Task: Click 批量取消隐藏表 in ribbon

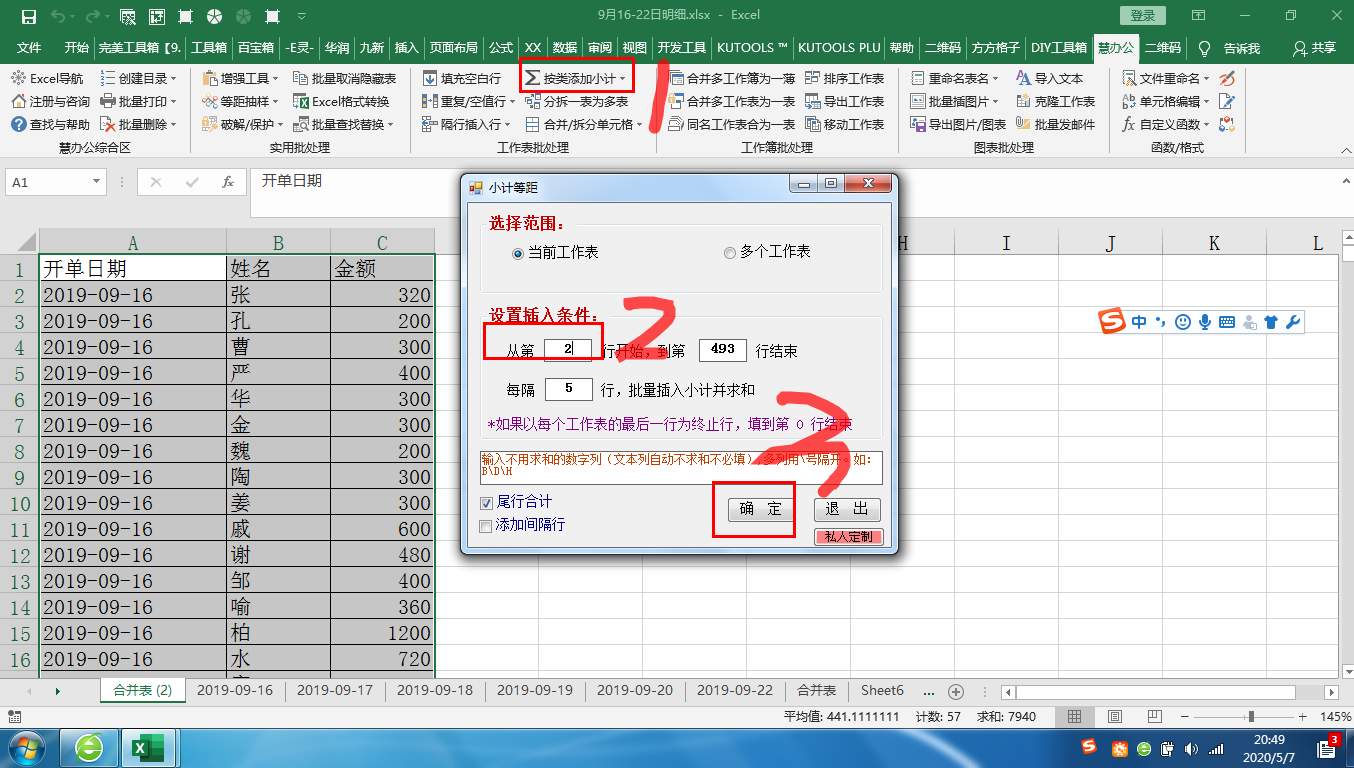Action: click(x=344, y=78)
